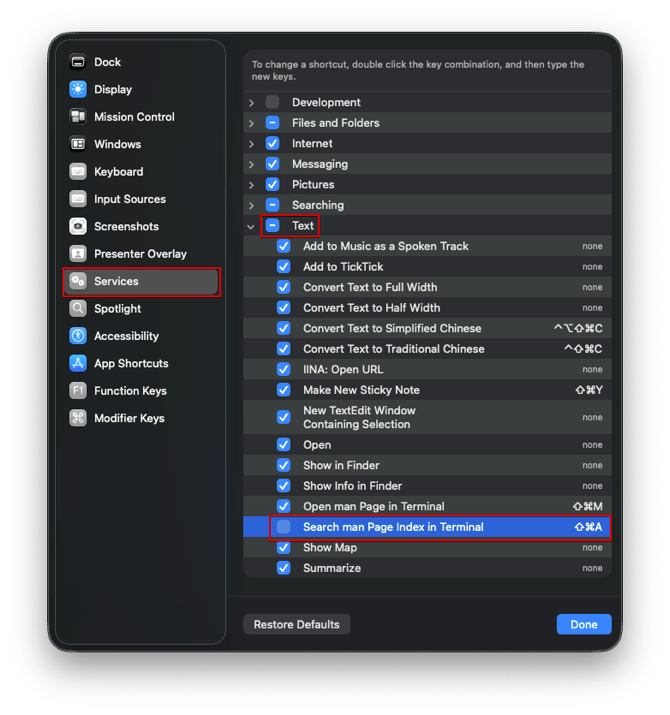Screen dimensions: 670x715
Task: Click Make New Sticky Note shortcut keys
Action: 588,390
